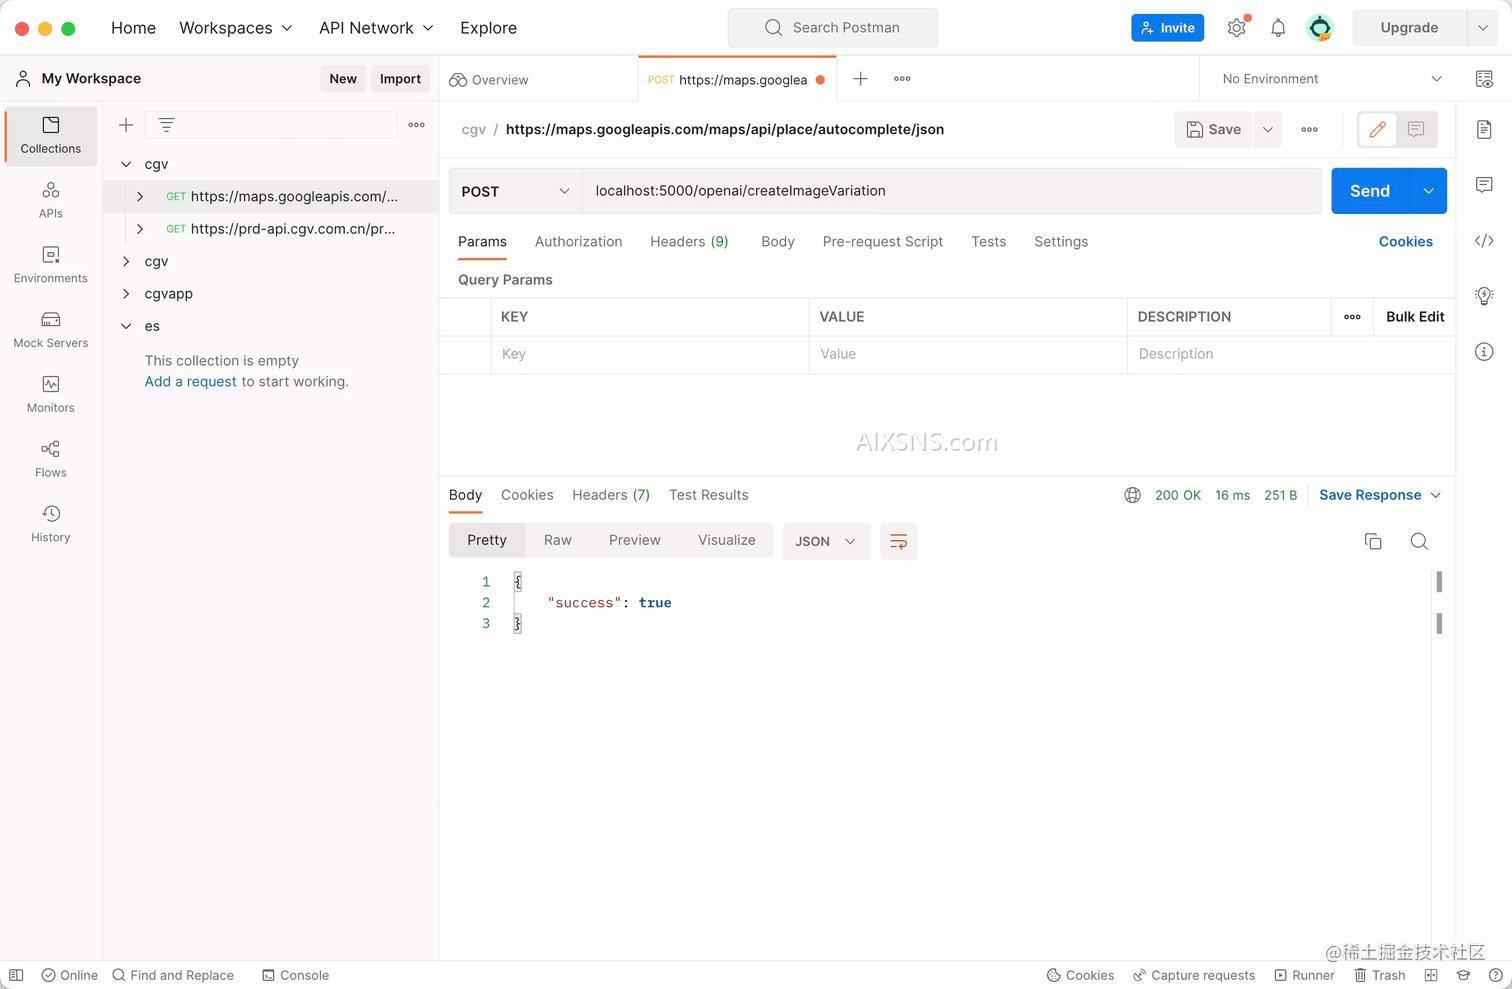Click the Add a request link
The image size is (1512, 989).
coord(190,382)
